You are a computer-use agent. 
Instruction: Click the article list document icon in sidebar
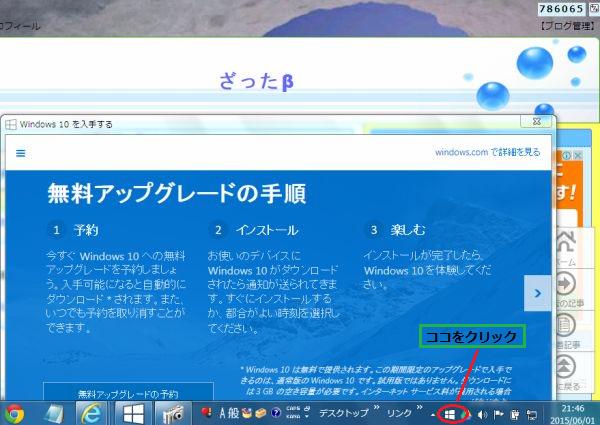point(565,325)
